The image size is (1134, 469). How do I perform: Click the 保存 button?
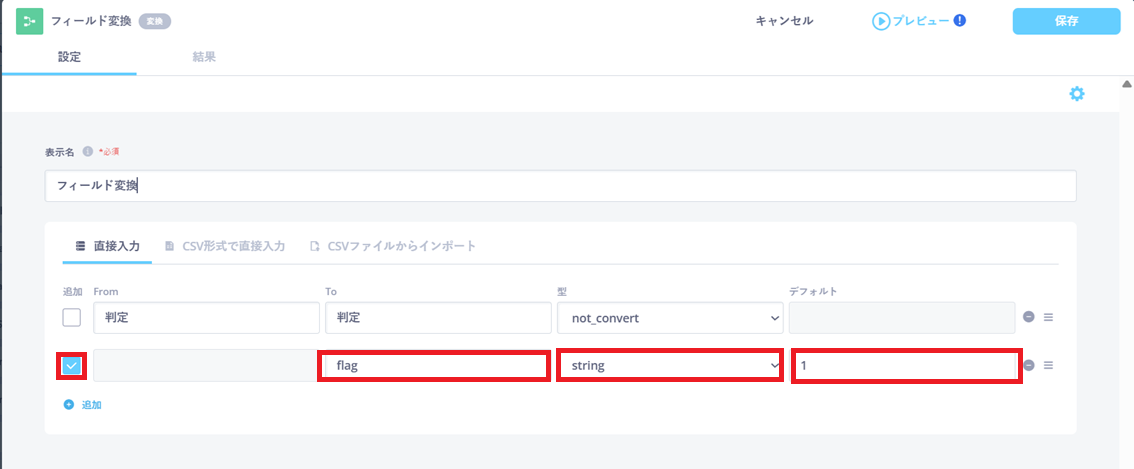pyautogui.click(x=1066, y=21)
